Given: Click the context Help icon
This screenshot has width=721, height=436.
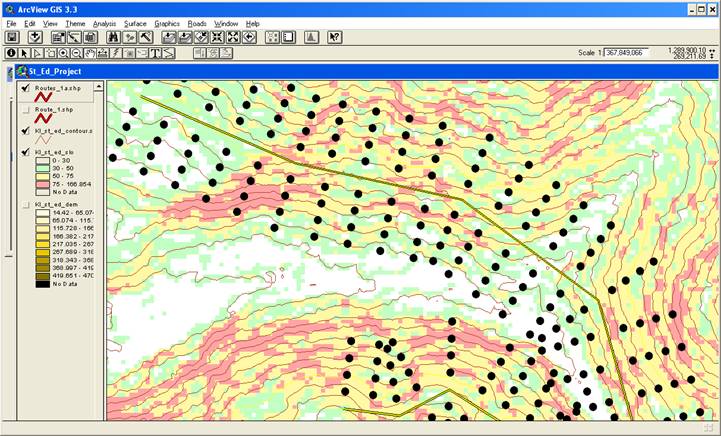Looking at the screenshot, I should coord(335,37).
